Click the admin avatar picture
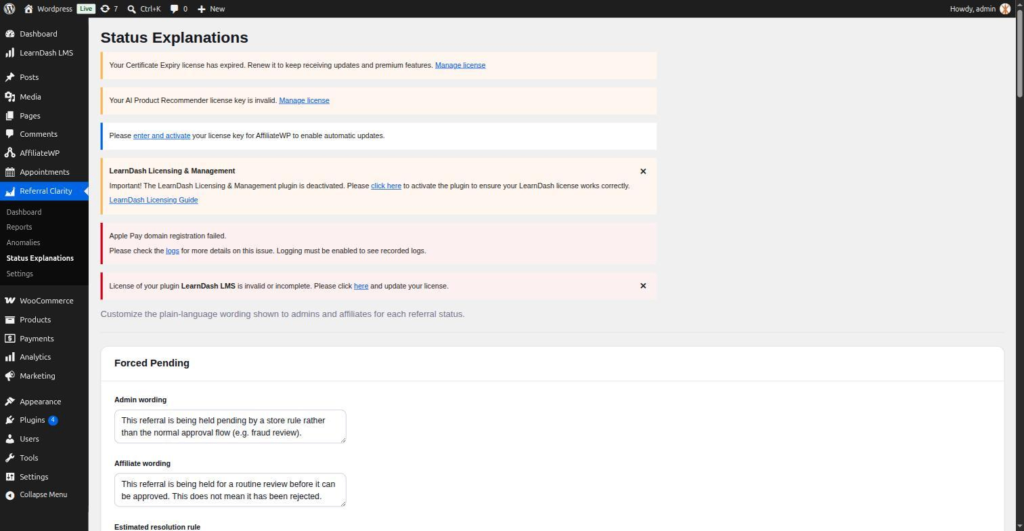 [x=1005, y=8]
